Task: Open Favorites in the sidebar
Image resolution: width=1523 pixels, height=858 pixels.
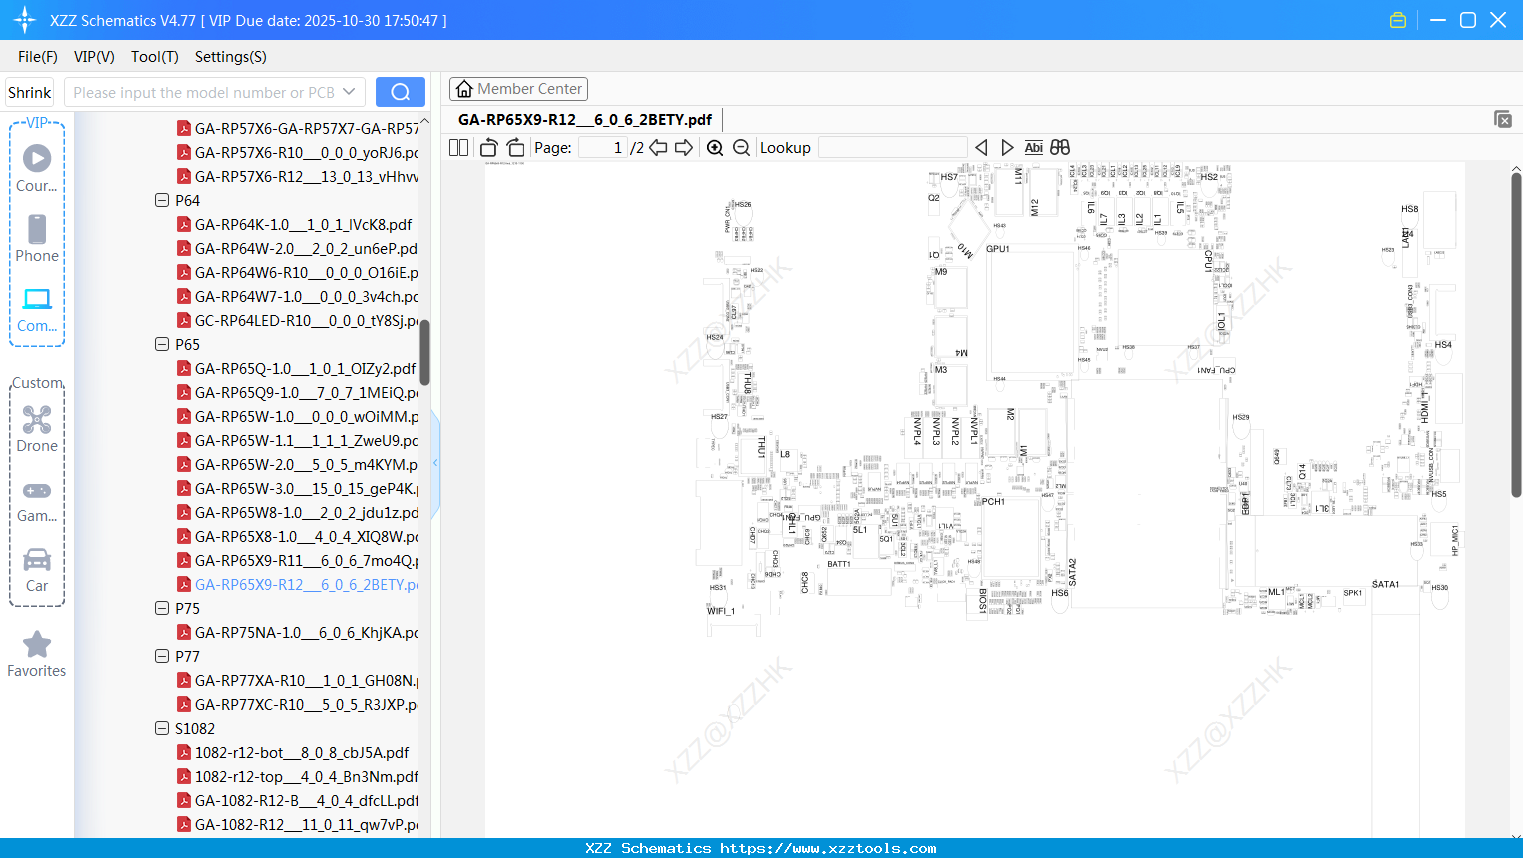Action: (x=37, y=654)
